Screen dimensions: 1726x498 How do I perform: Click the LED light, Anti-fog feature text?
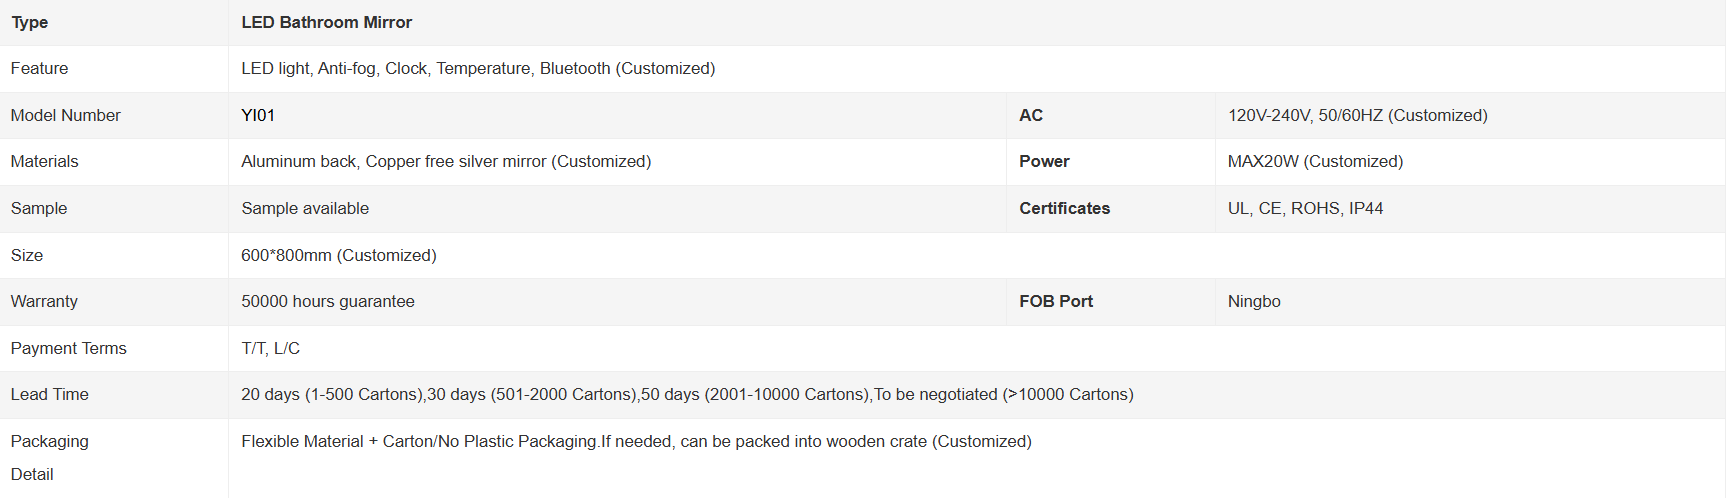click(x=478, y=68)
